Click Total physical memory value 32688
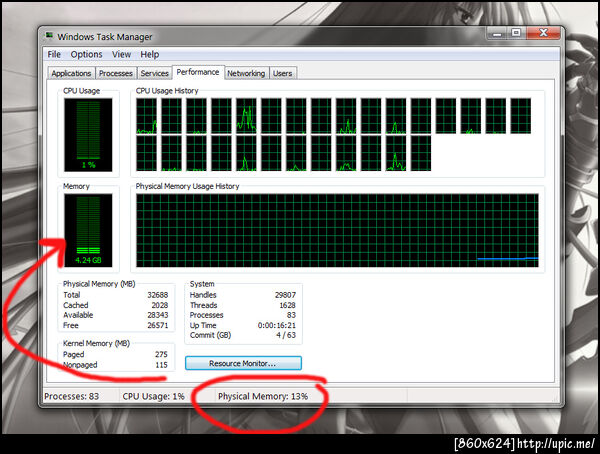Screen dimensions: 600x454 158,295
